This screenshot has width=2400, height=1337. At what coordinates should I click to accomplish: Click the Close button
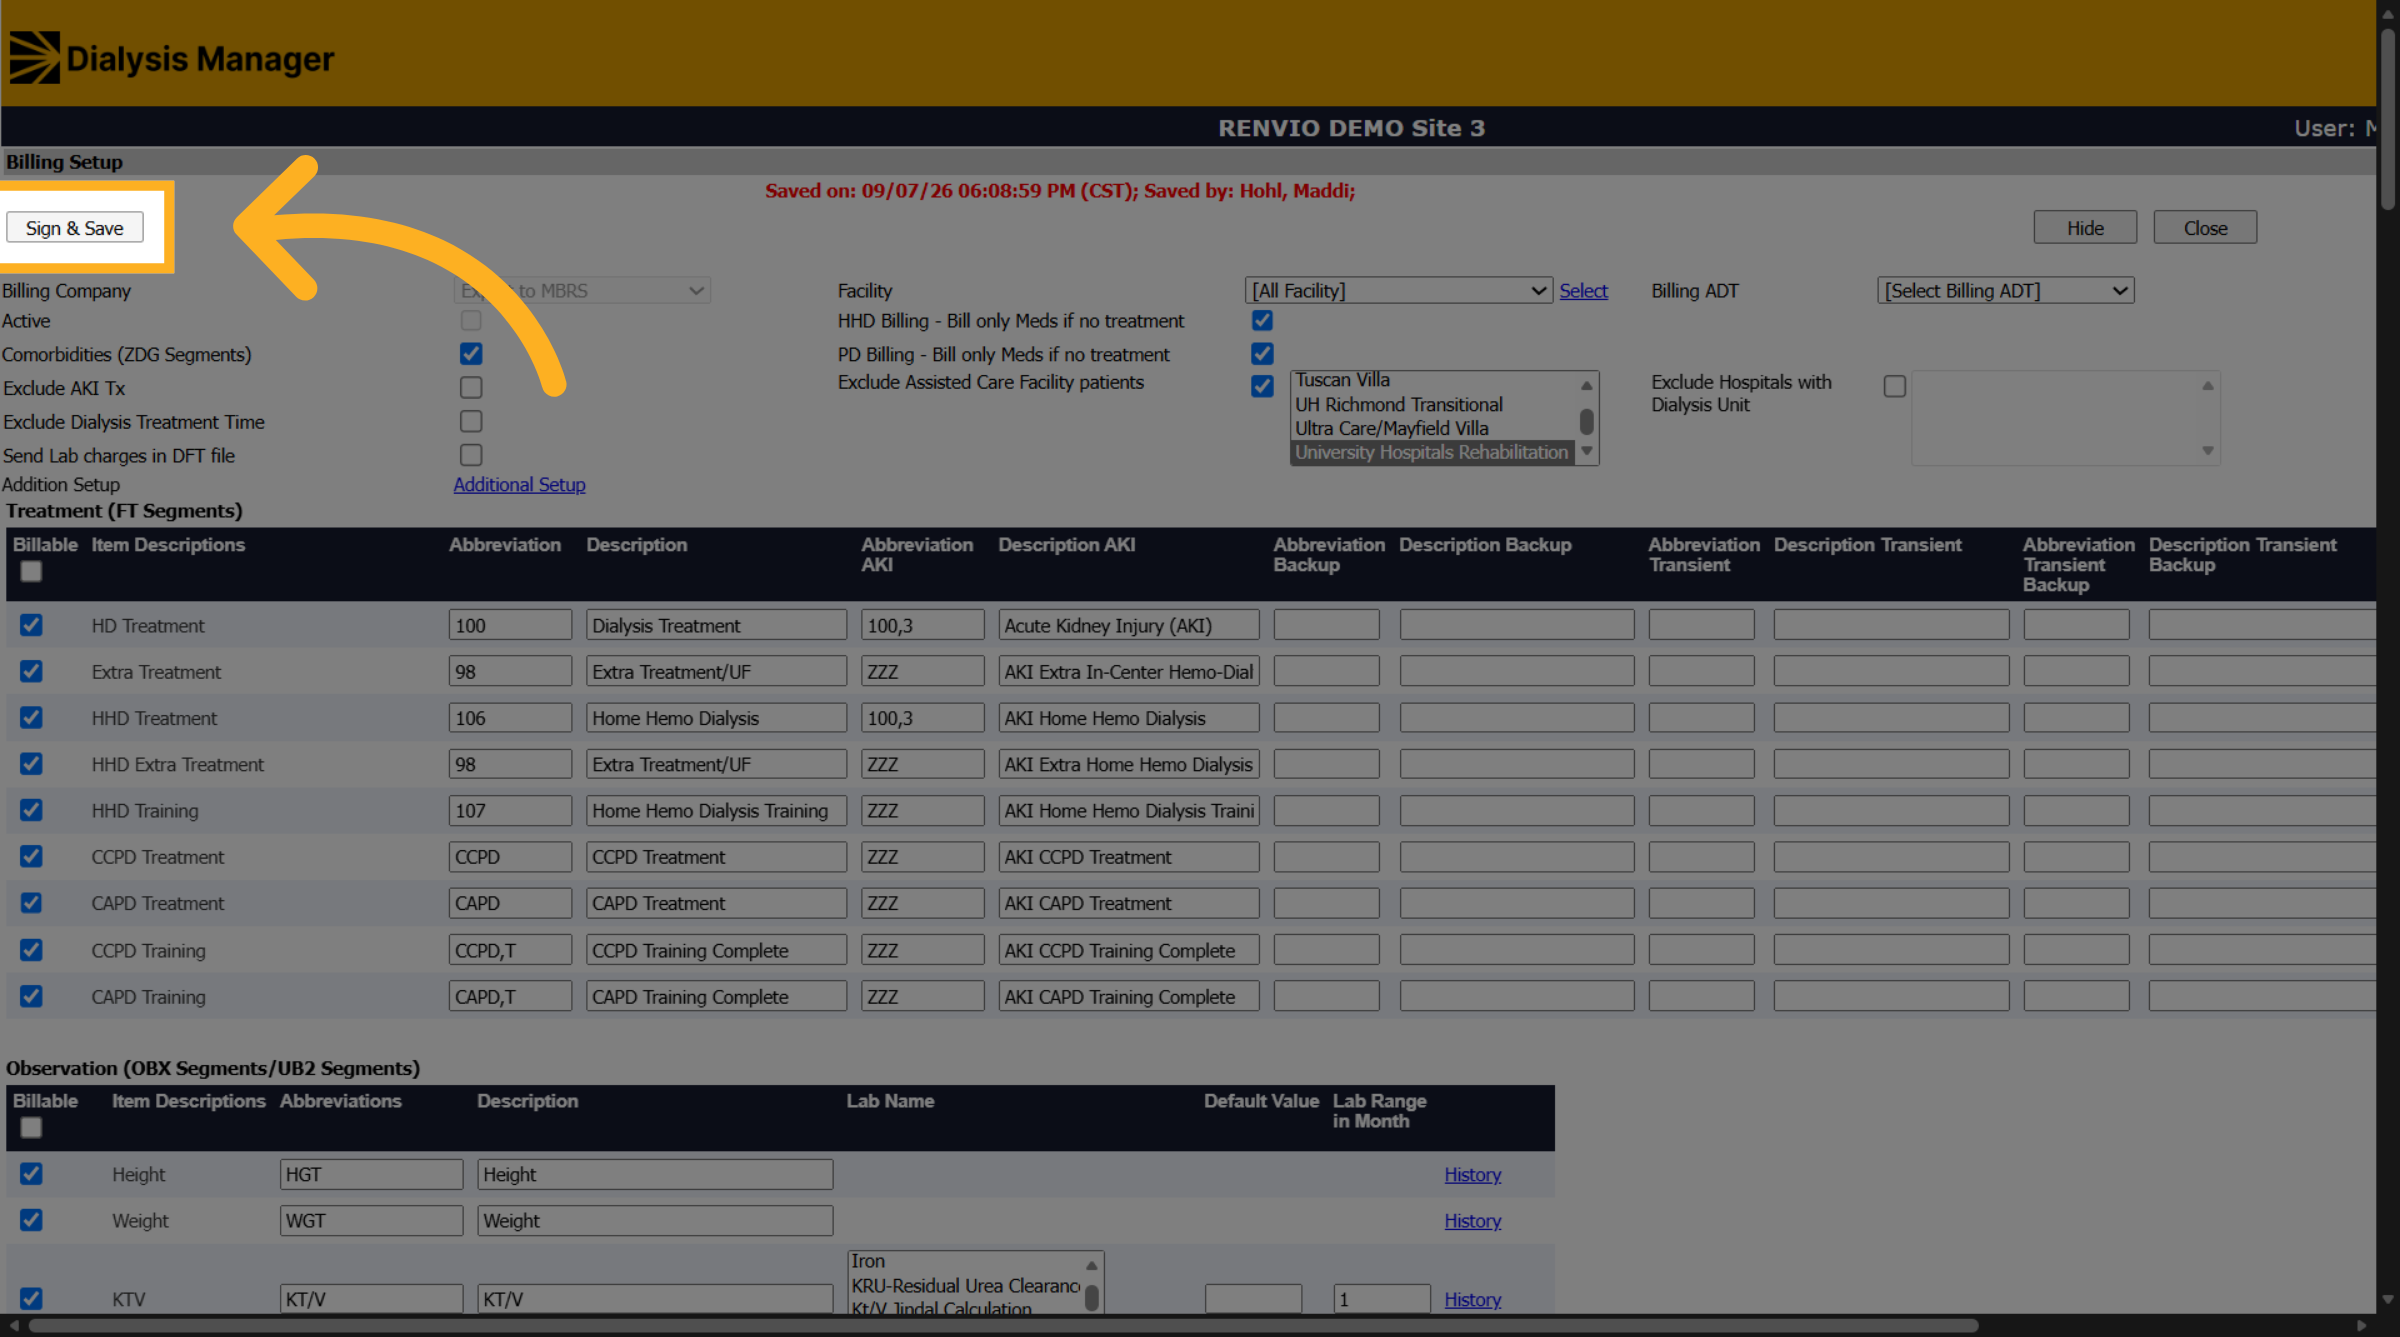pos(2205,227)
